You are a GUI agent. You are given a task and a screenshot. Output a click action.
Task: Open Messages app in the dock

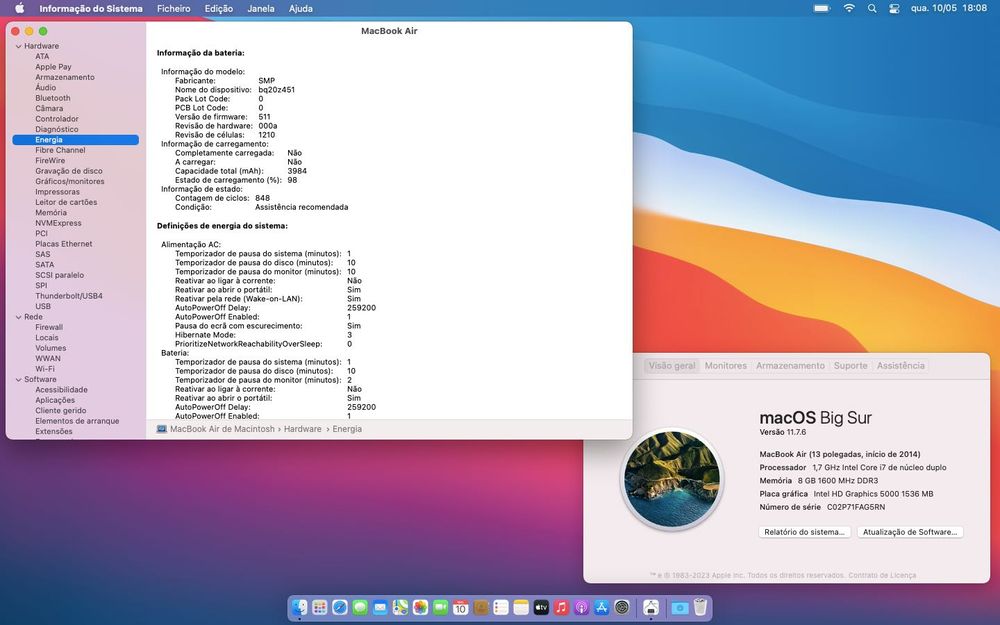click(x=360, y=608)
